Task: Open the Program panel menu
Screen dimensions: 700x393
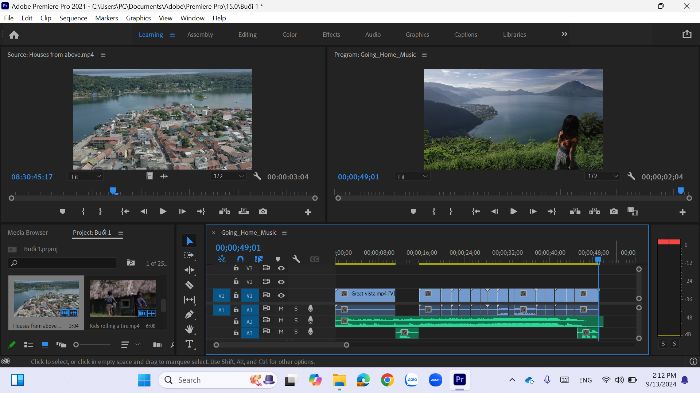Action: (425, 55)
